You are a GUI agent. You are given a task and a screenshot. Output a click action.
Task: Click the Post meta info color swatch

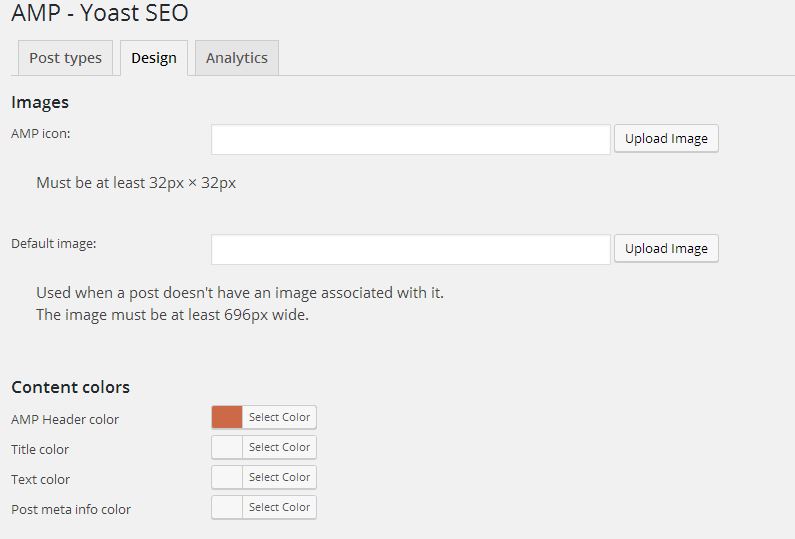point(227,507)
